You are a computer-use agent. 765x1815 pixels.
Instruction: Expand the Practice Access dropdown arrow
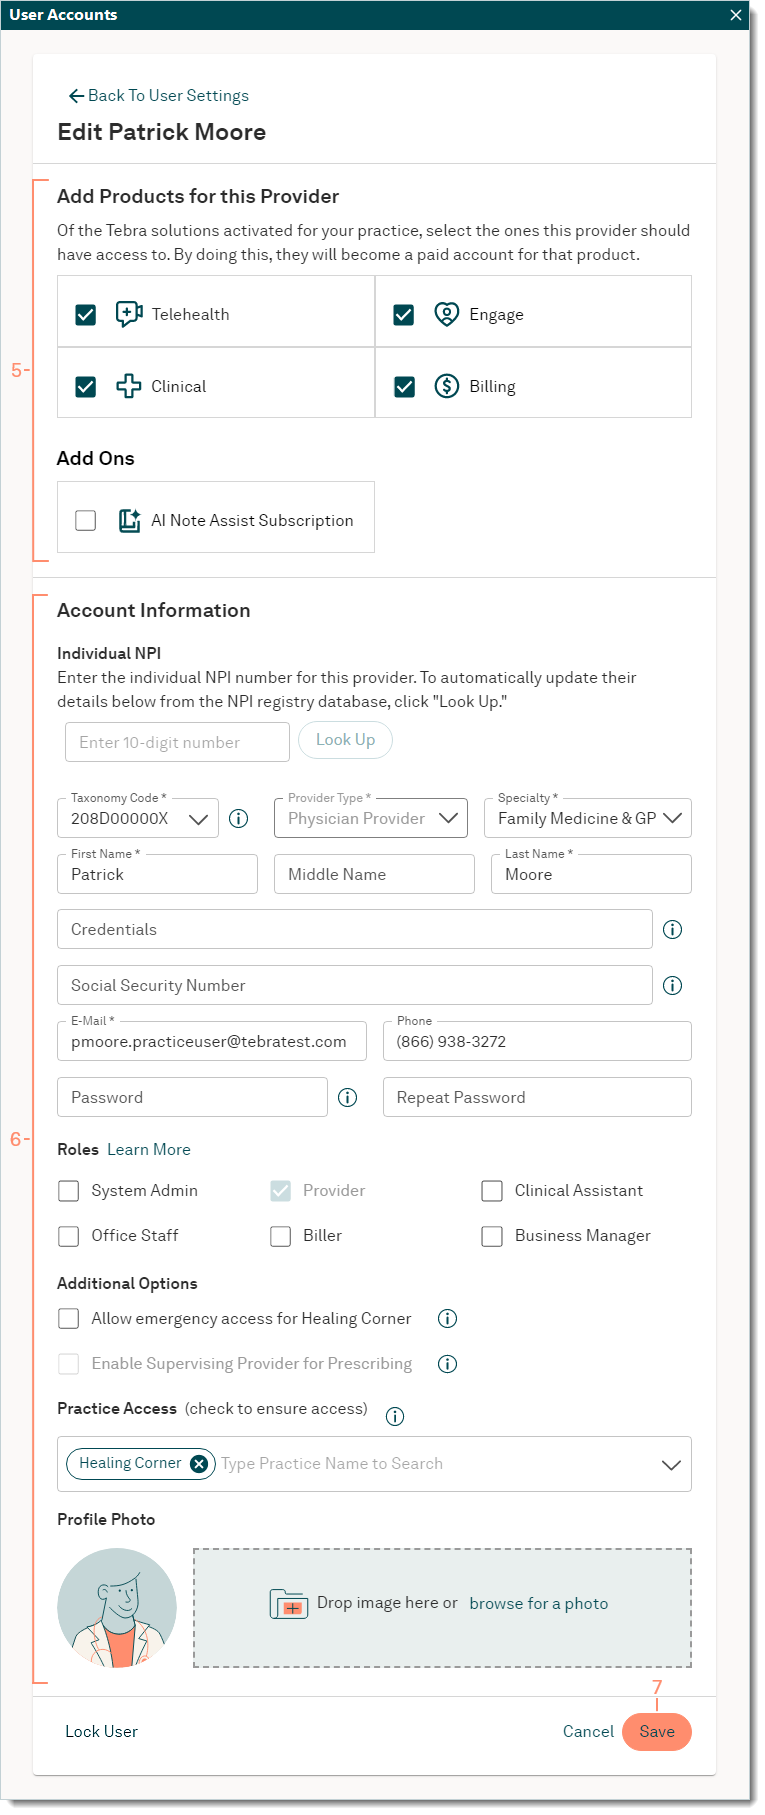[671, 1465]
